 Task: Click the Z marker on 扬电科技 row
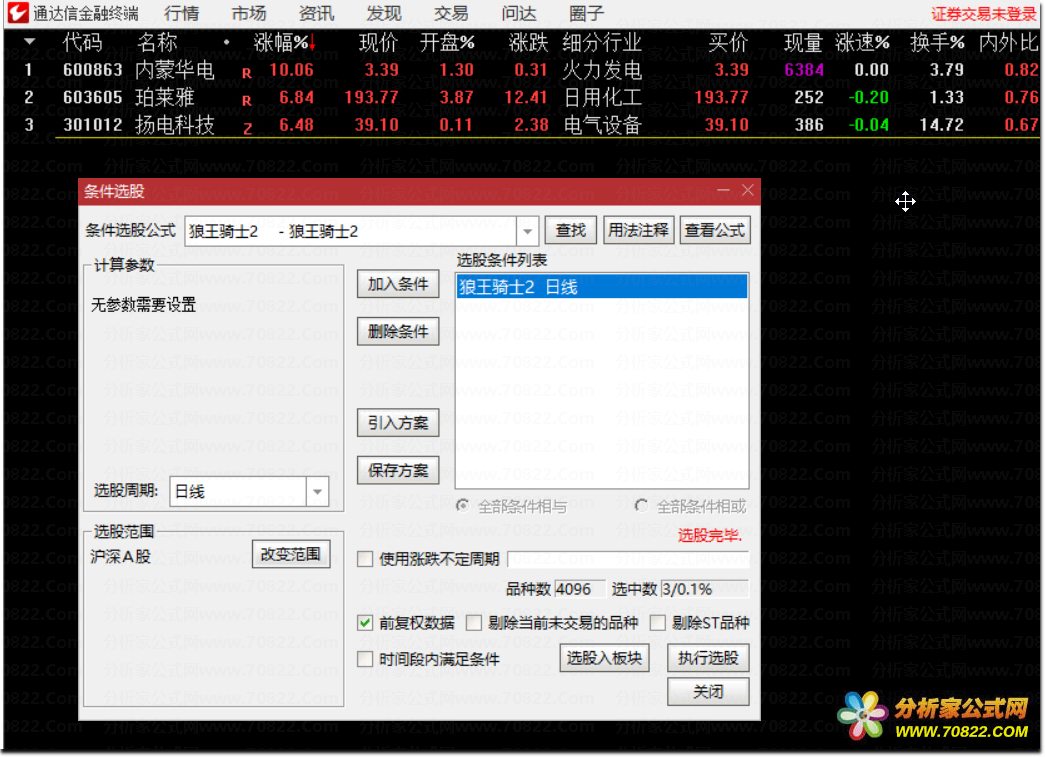pyautogui.click(x=247, y=129)
